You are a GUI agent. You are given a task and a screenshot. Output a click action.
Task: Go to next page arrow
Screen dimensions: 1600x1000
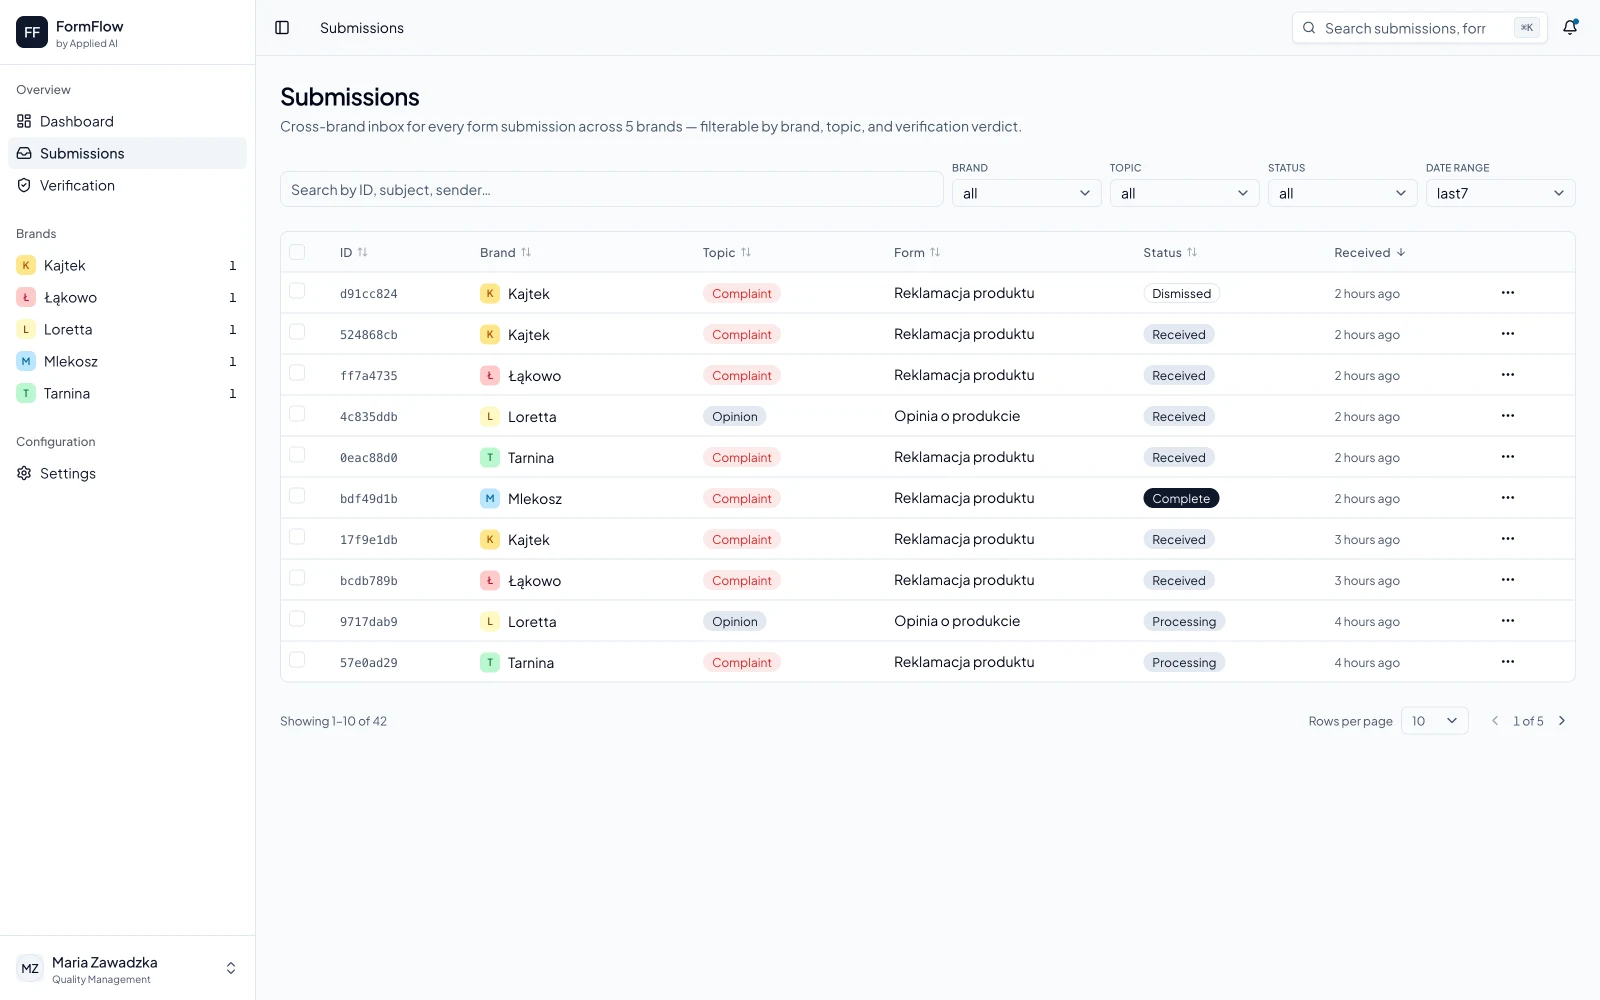1562,721
